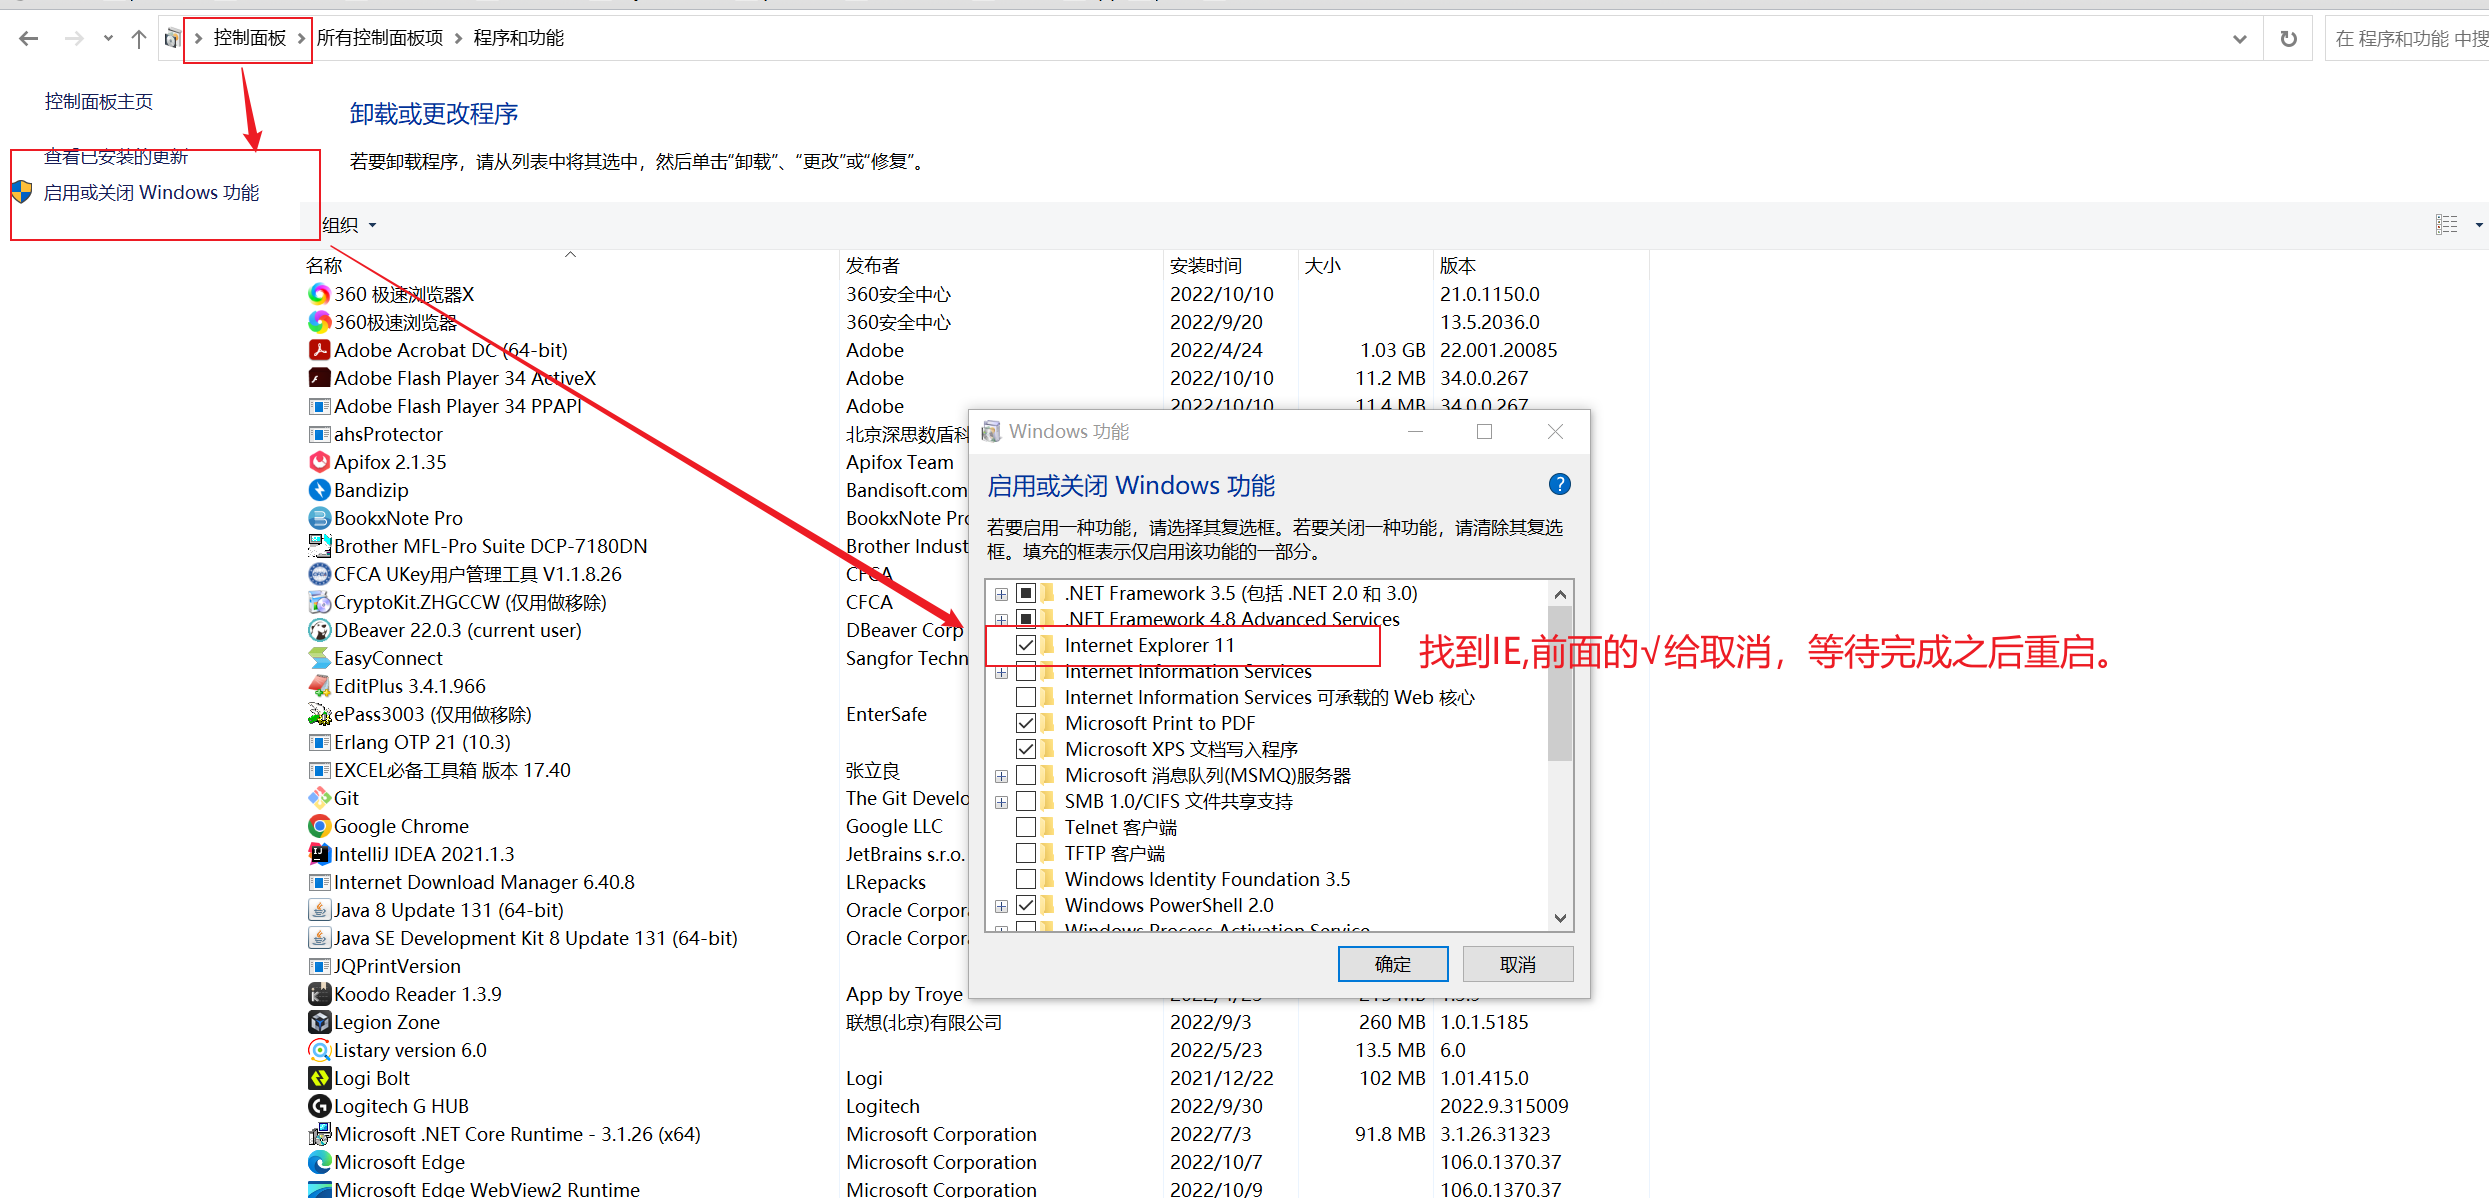Uncheck the Internet Explorer 11 checkbox
This screenshot has width=2489, height=1198.
click(x=1026, y=645)
